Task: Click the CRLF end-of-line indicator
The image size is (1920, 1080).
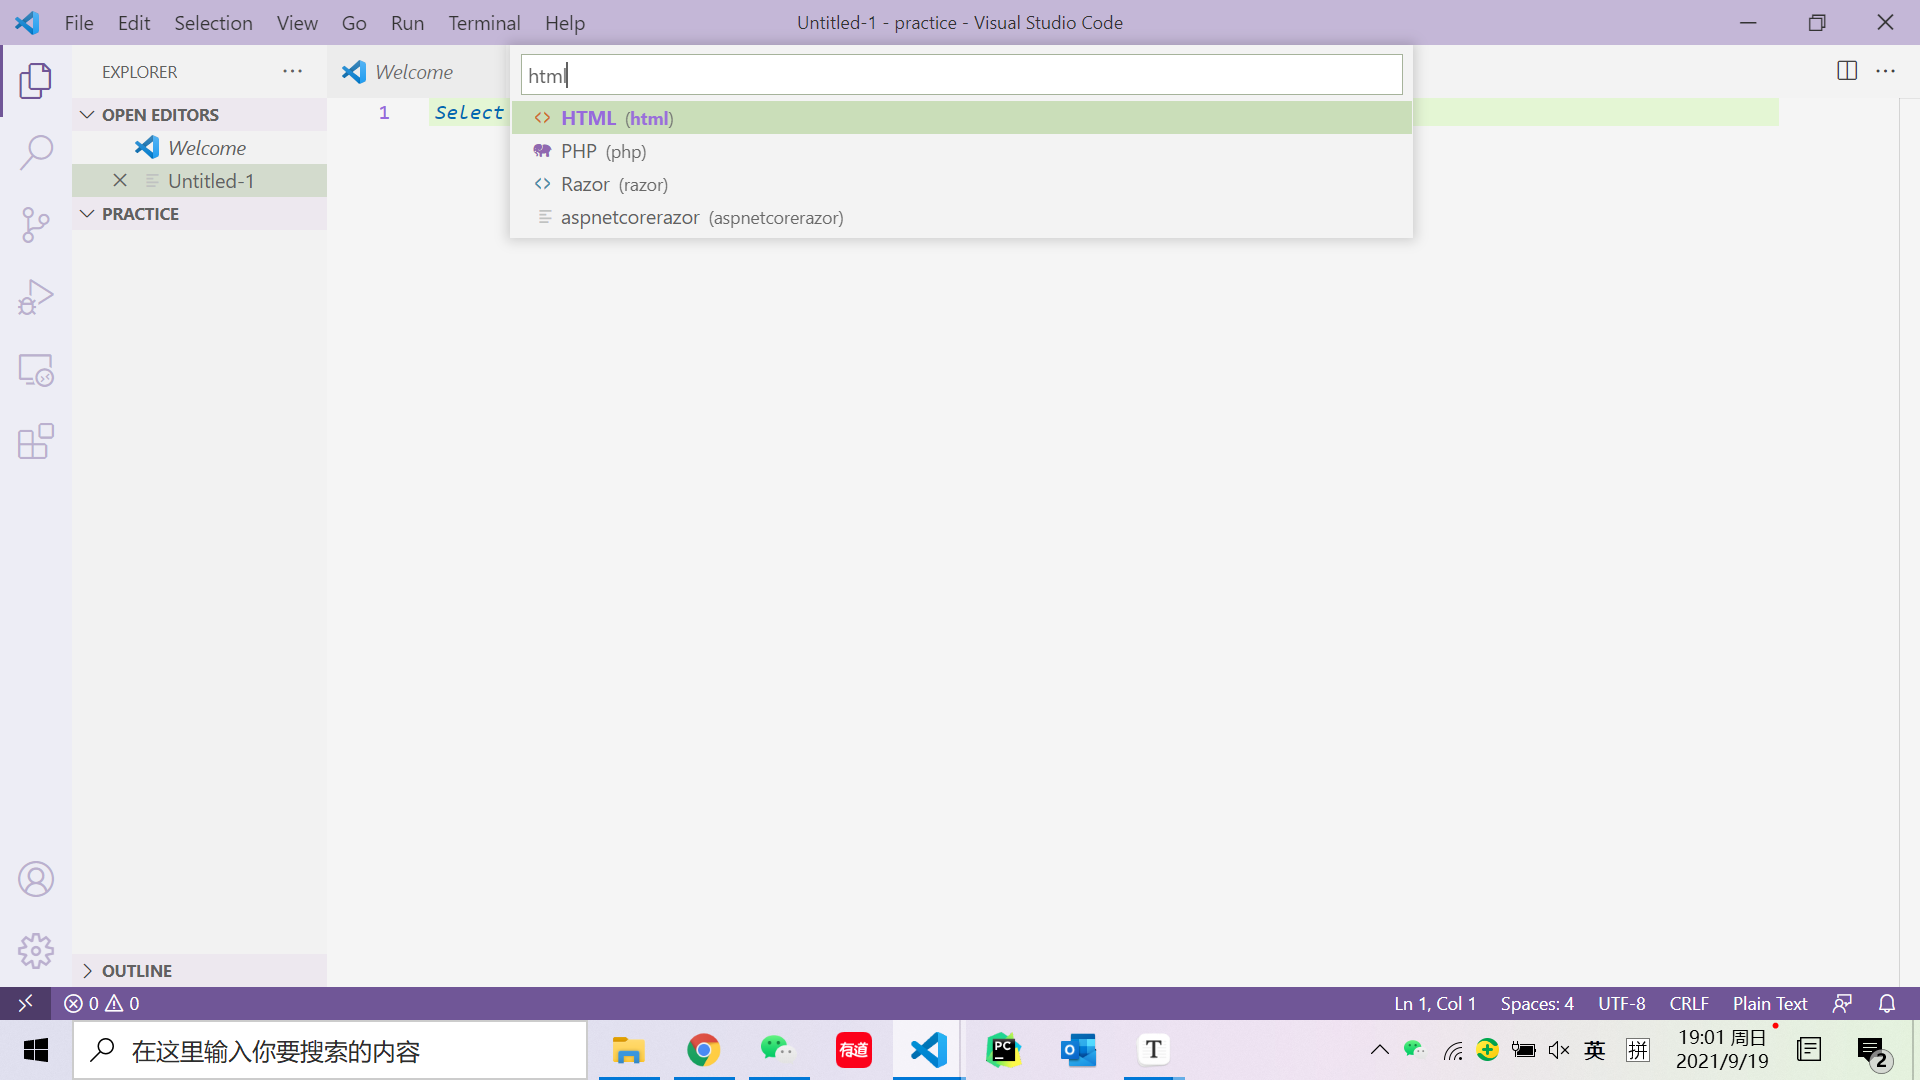Action: click(1688, 1003)
